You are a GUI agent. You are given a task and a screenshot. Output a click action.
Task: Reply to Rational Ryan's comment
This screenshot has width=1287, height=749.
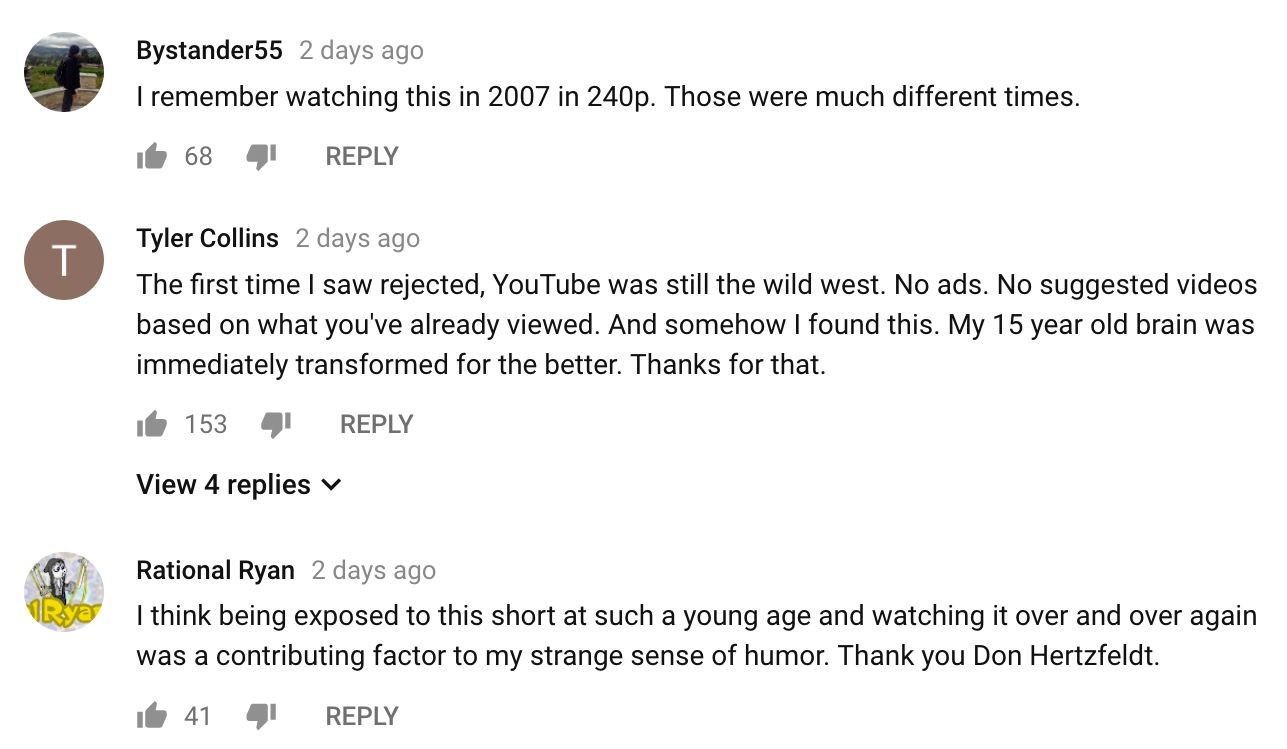362,716
